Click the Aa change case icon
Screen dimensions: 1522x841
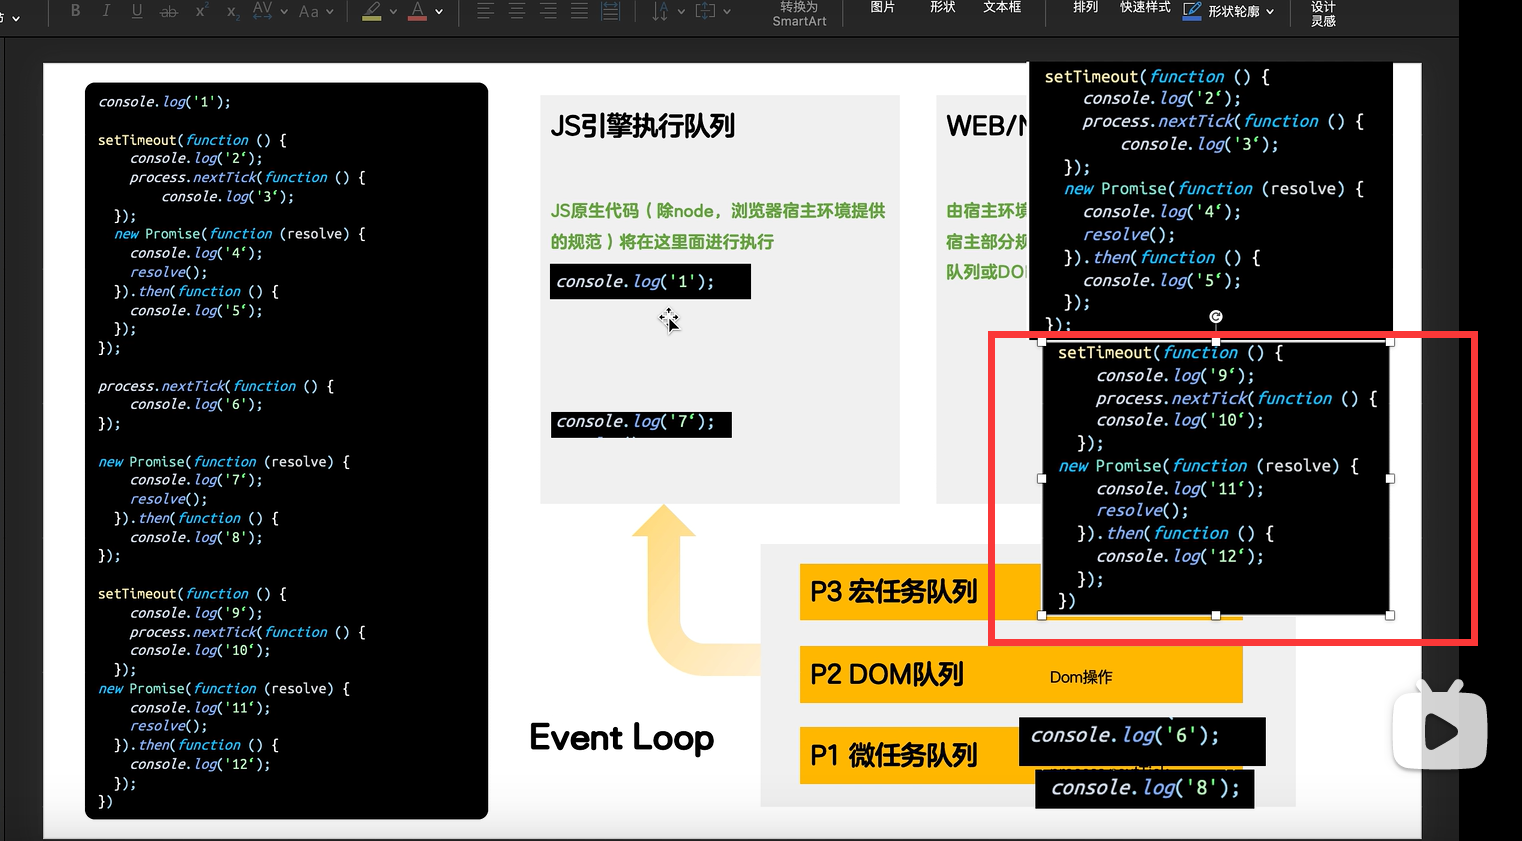pos(309,11)
